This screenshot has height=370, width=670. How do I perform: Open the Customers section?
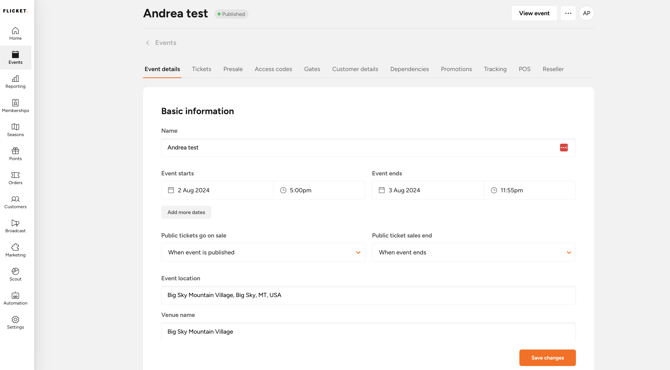pyautogui.click(x=15, y=202)
